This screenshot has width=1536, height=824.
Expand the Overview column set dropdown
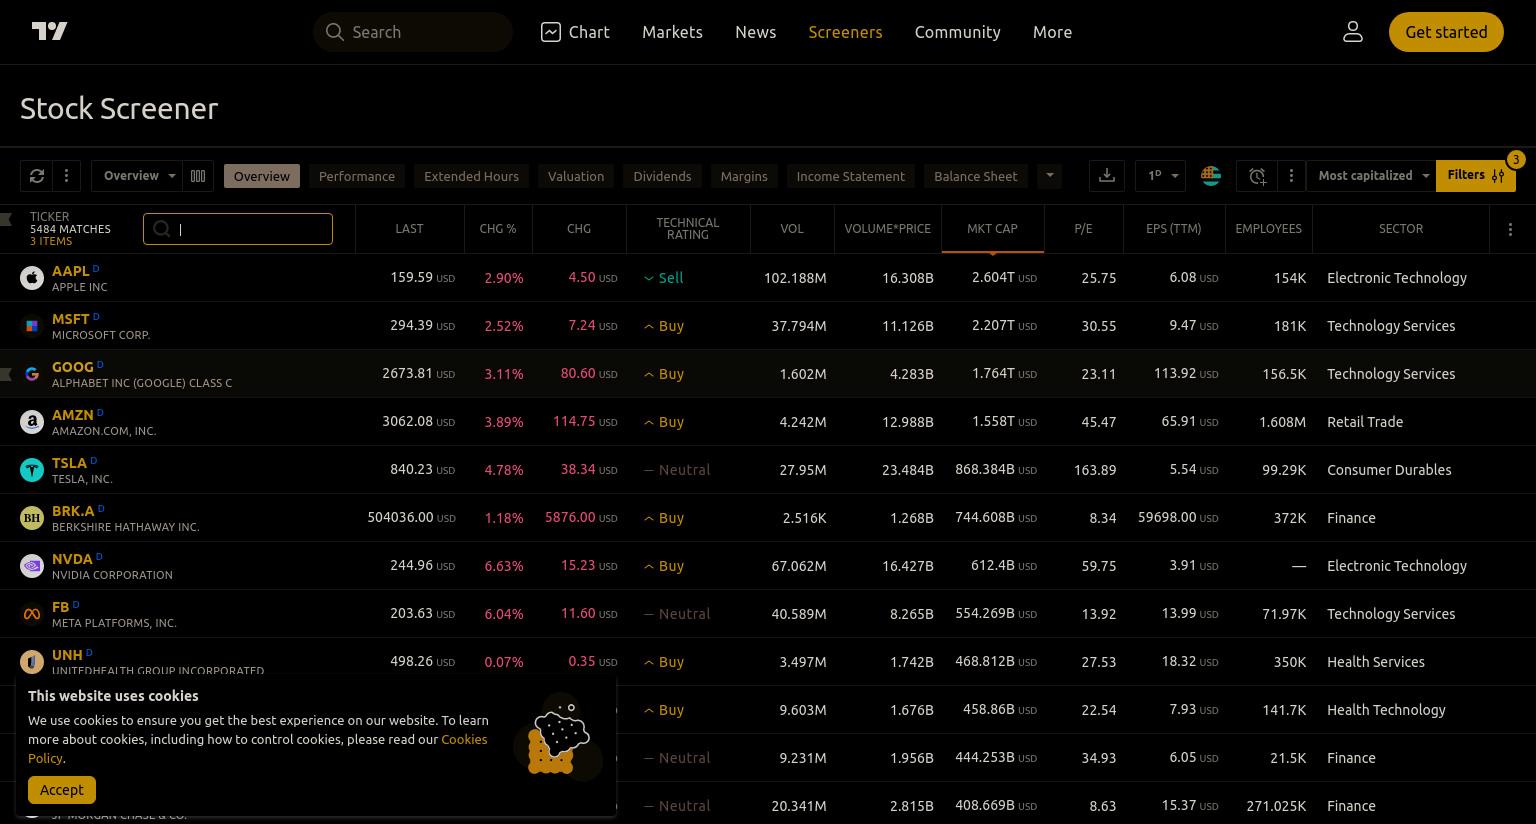[136, 176]
